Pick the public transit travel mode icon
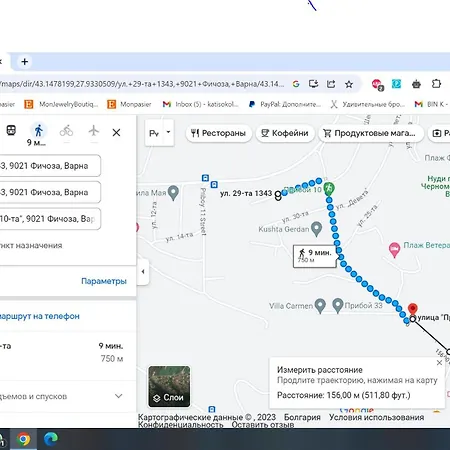This screenshot has height=450, width=450. tap(11, 130)
